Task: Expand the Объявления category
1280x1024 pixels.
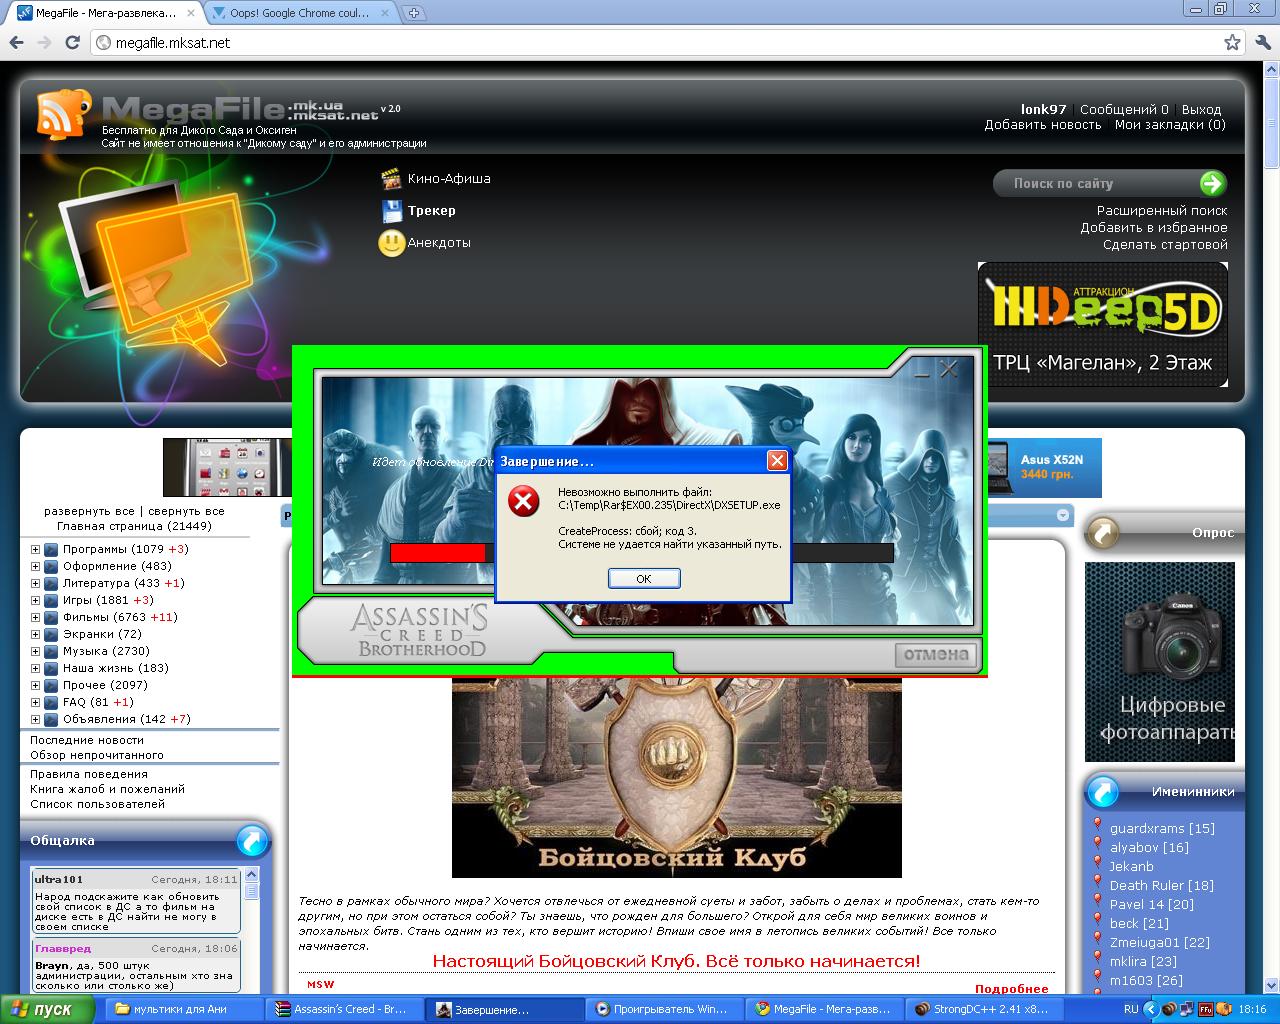Action: (x=36, y=719)
